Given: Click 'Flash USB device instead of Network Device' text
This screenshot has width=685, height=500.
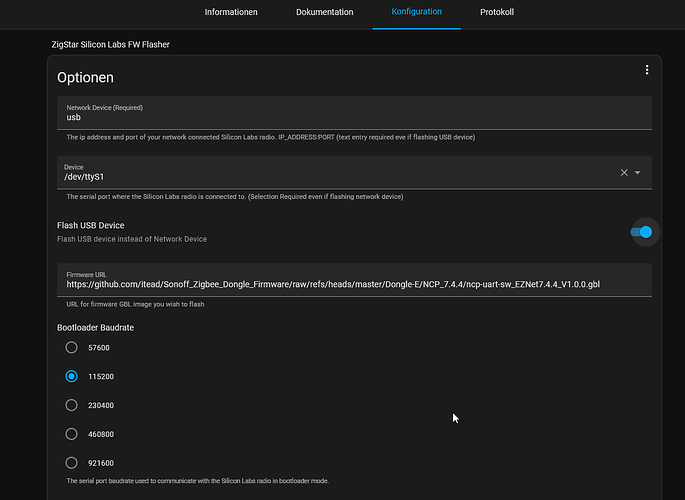Looking at the screenshot, I should [132, 239].
